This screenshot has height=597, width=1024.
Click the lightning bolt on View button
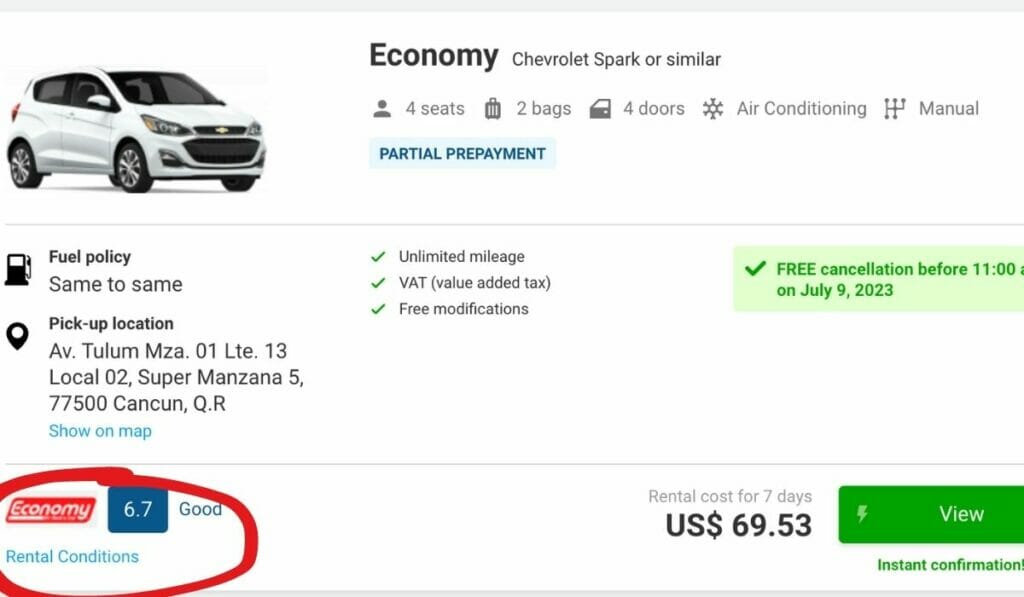point(862,514)
